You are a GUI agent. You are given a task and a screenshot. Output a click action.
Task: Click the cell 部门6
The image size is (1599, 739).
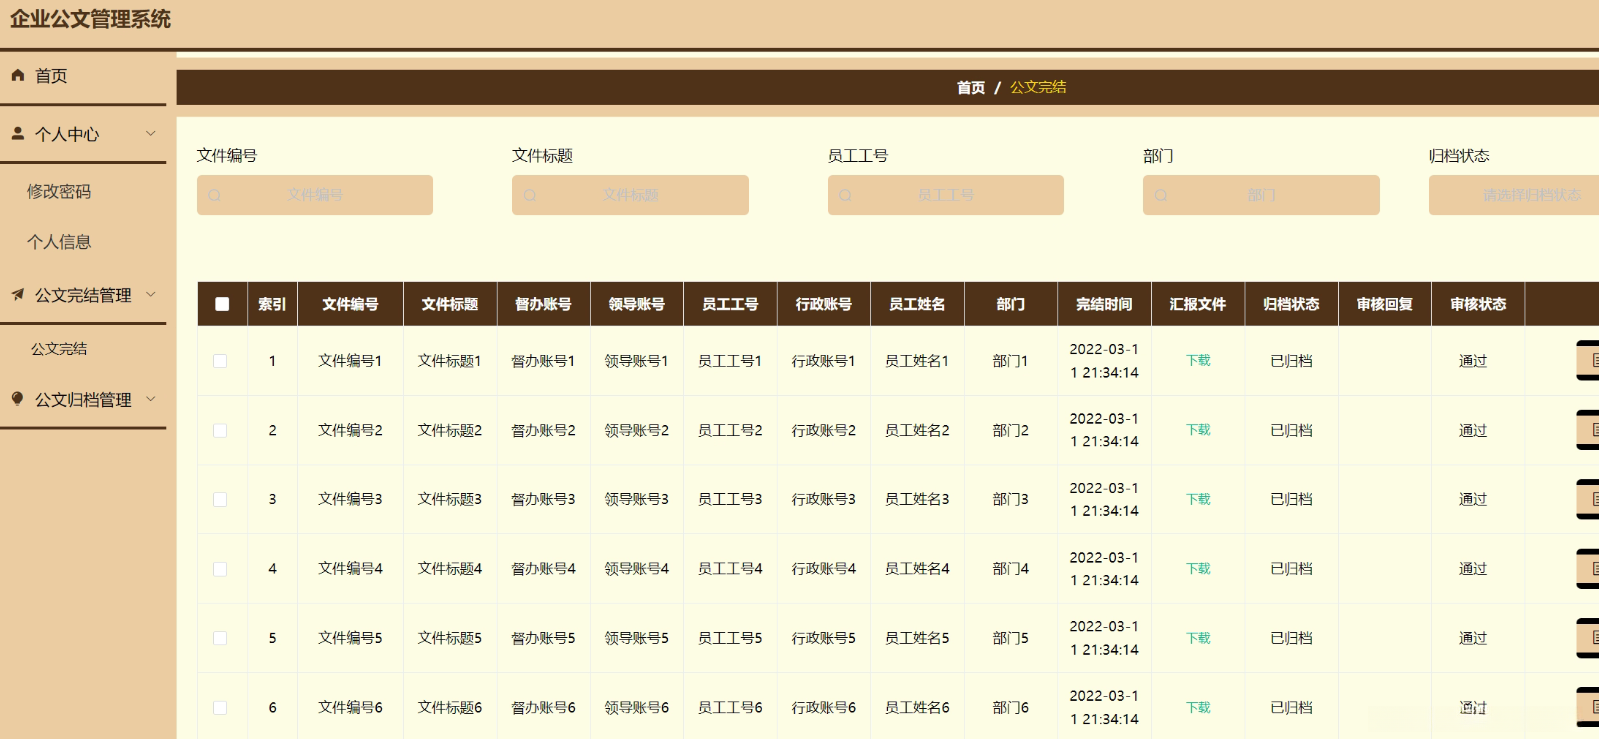[x=1010, y=707]
